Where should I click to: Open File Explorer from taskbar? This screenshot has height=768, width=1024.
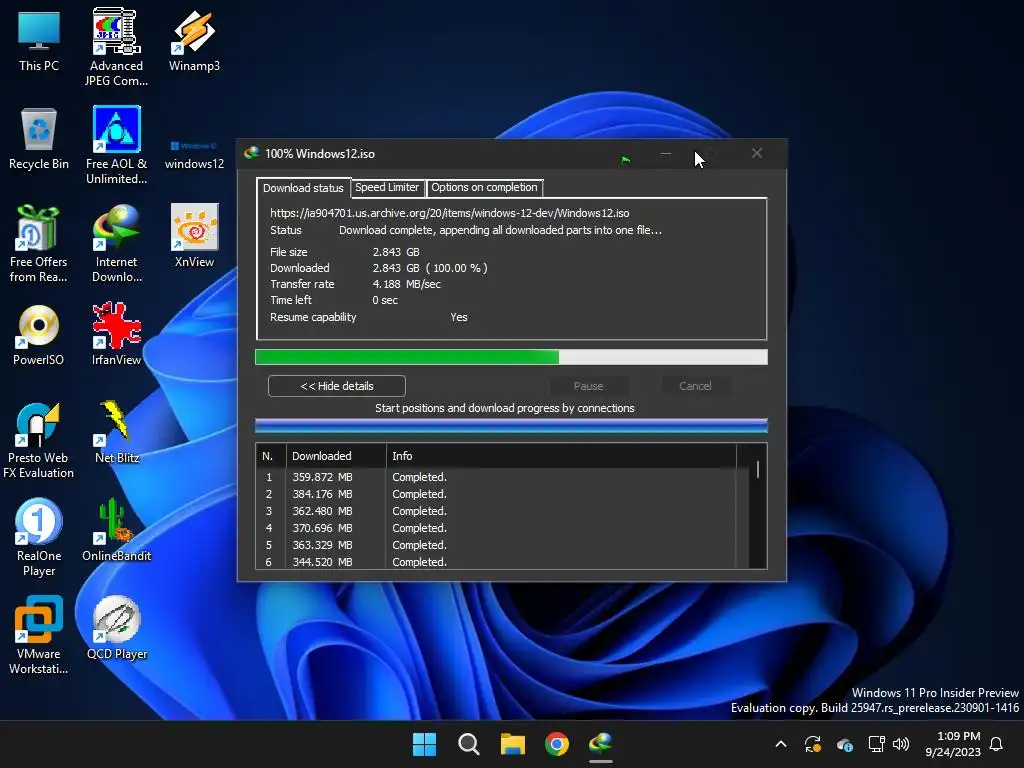513,744
